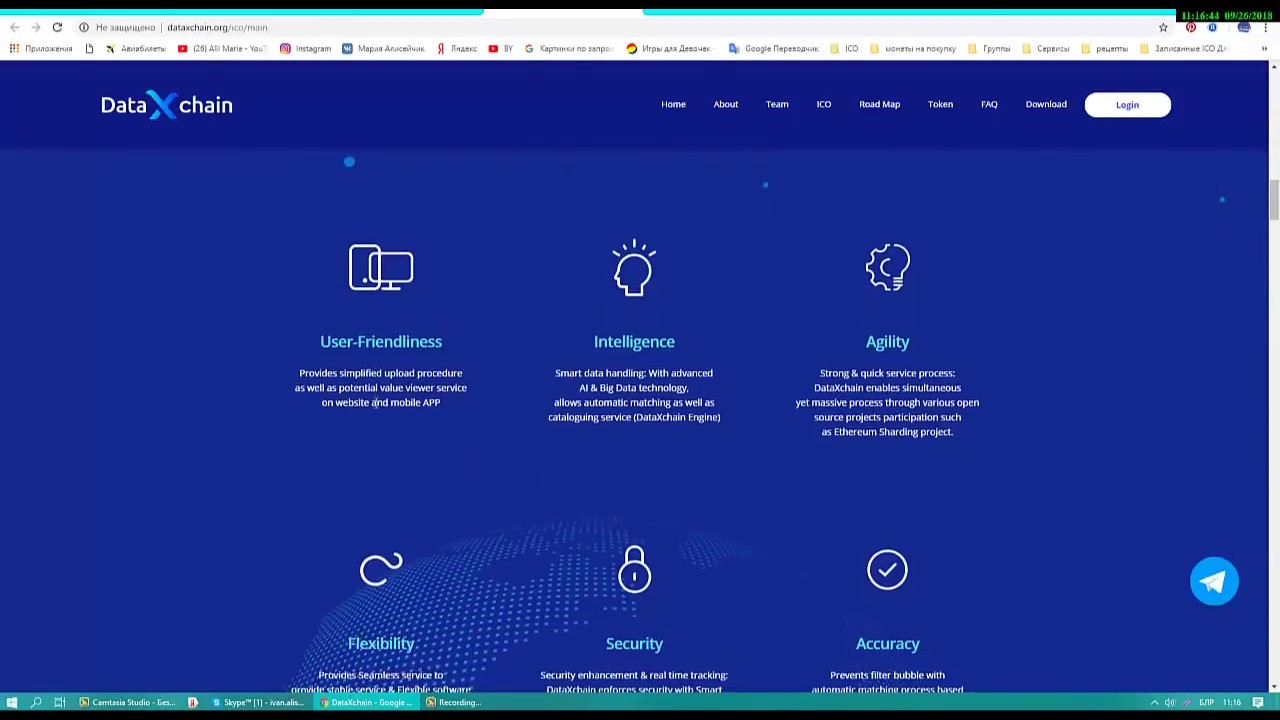This screenshot has width=1280, height=720.
Task: Open the Download nav item
Action: 1046,104
